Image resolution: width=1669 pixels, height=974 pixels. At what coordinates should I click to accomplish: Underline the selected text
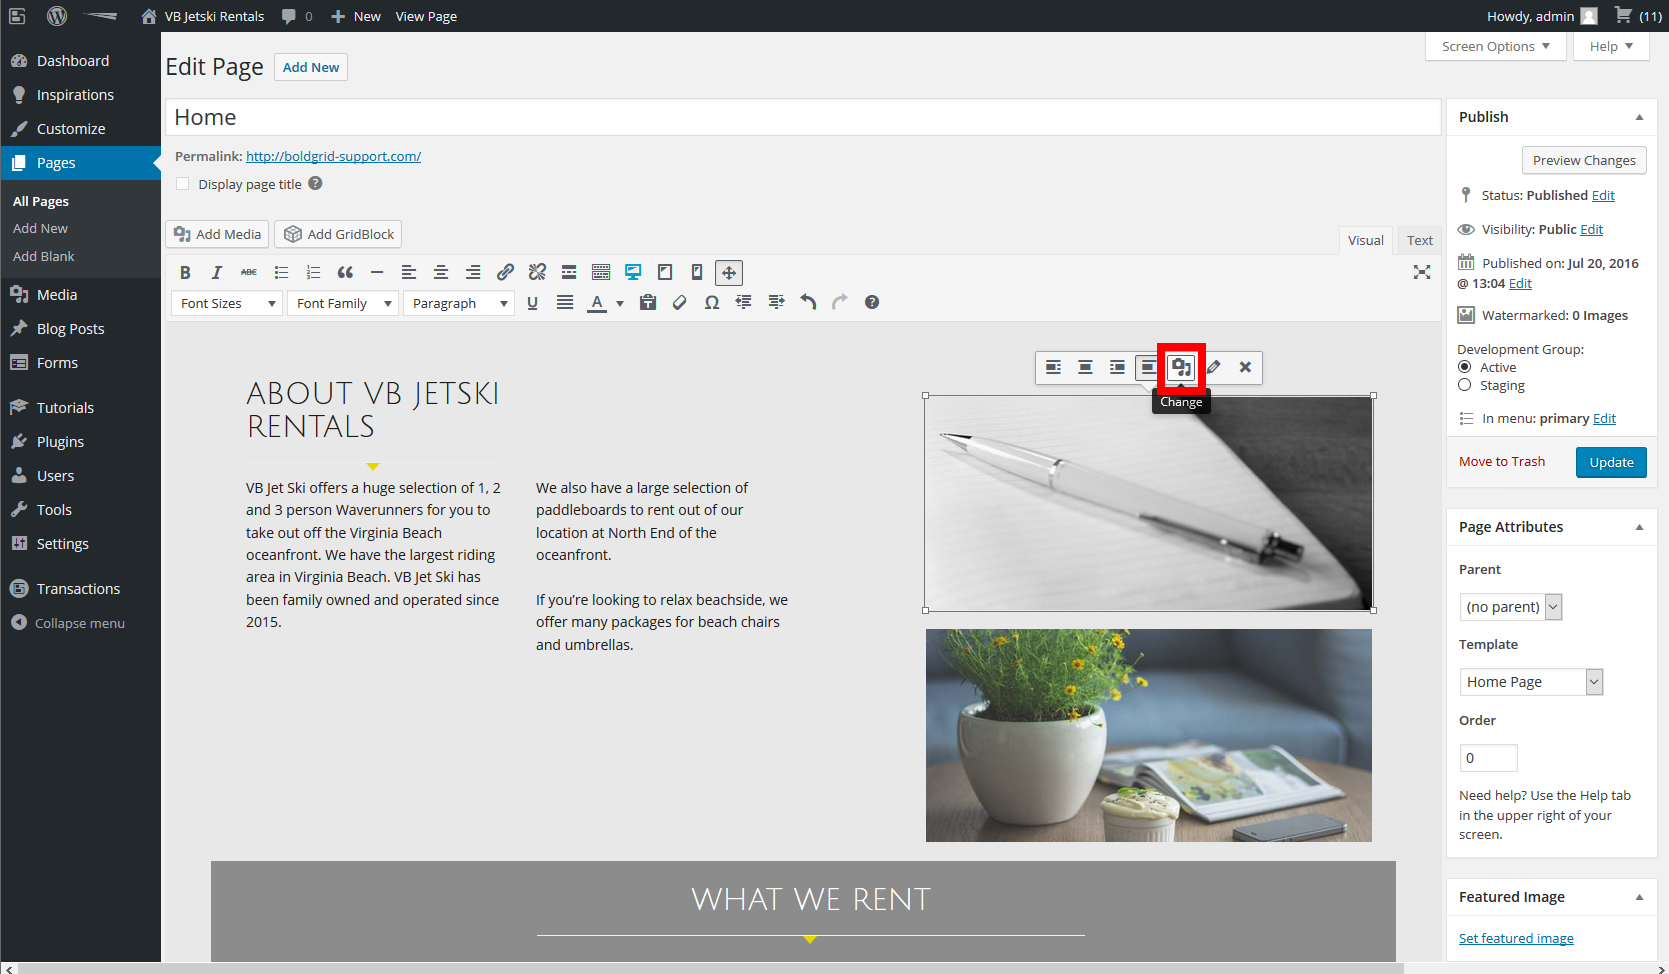532,303
